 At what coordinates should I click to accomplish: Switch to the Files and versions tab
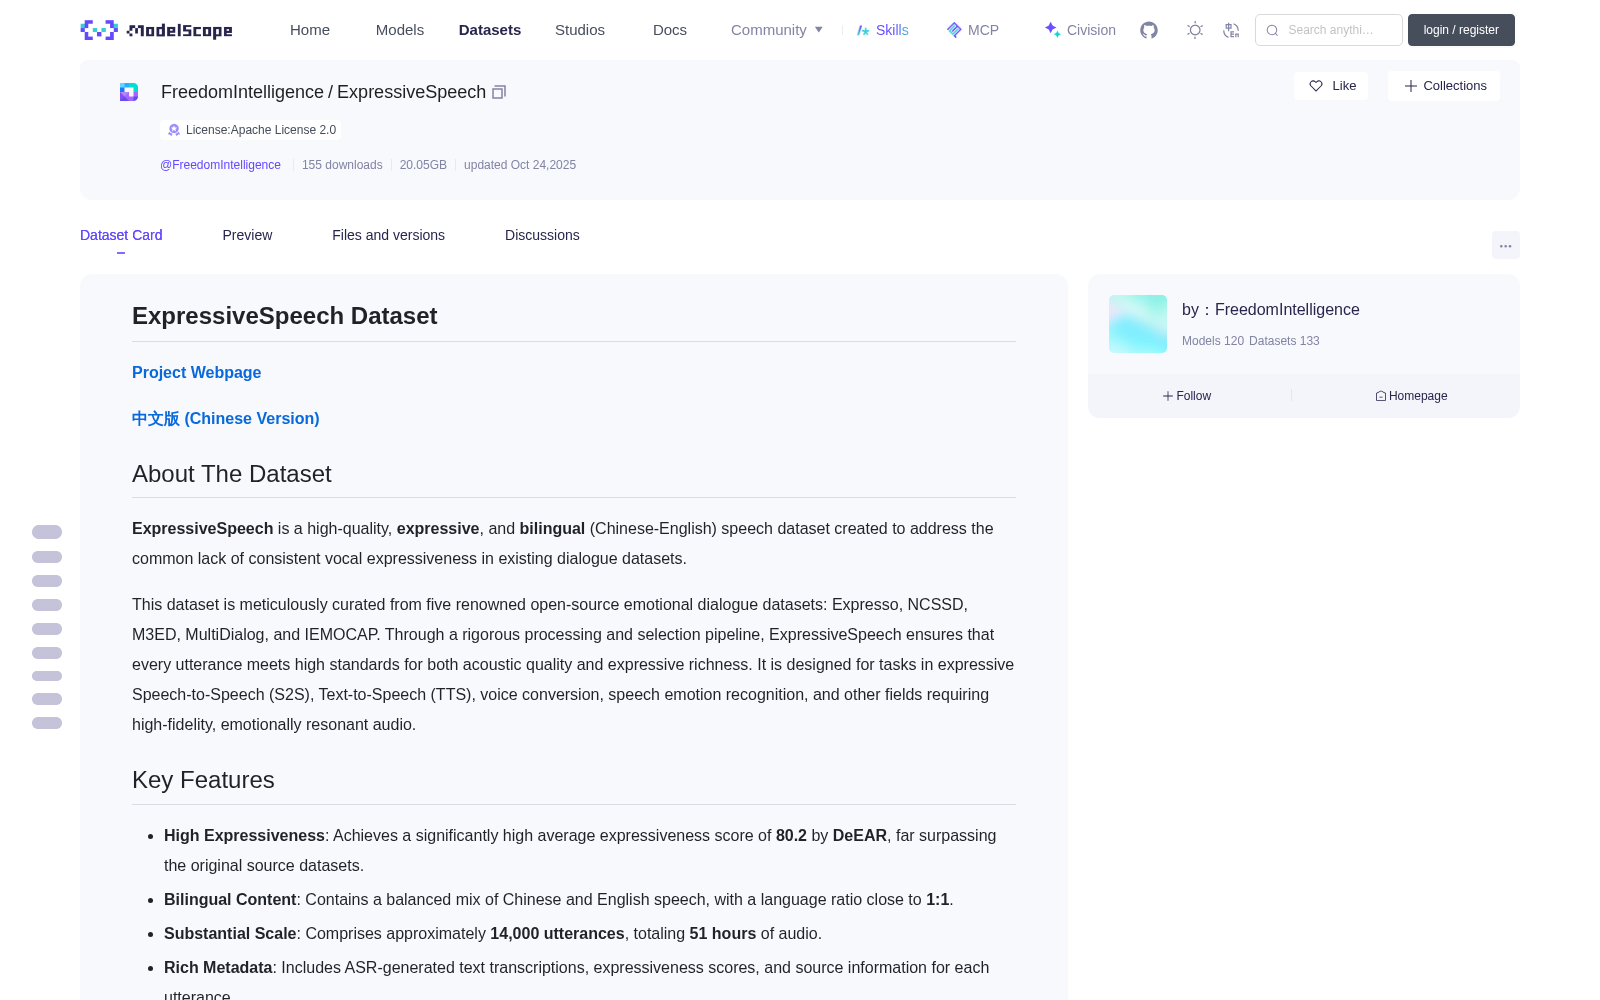[x=388, y=235]
